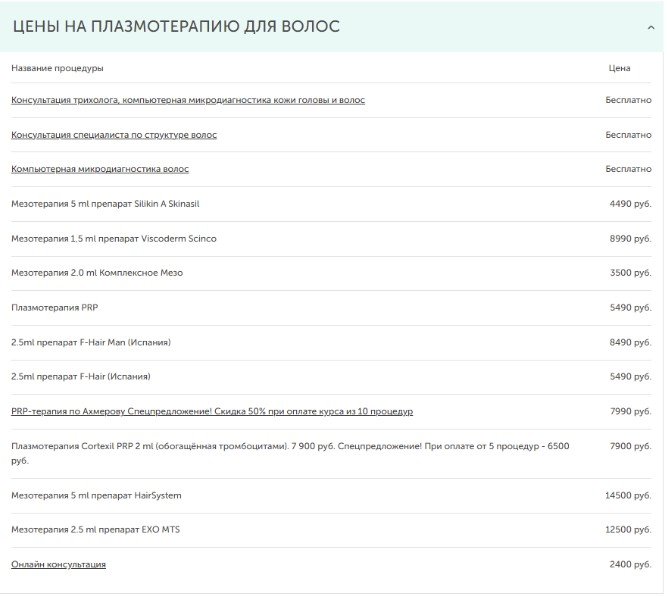667x596 pixels.
Task: Click '5490 руб.' in the Плазмотерапия PRP row
Action: point(630,308)
